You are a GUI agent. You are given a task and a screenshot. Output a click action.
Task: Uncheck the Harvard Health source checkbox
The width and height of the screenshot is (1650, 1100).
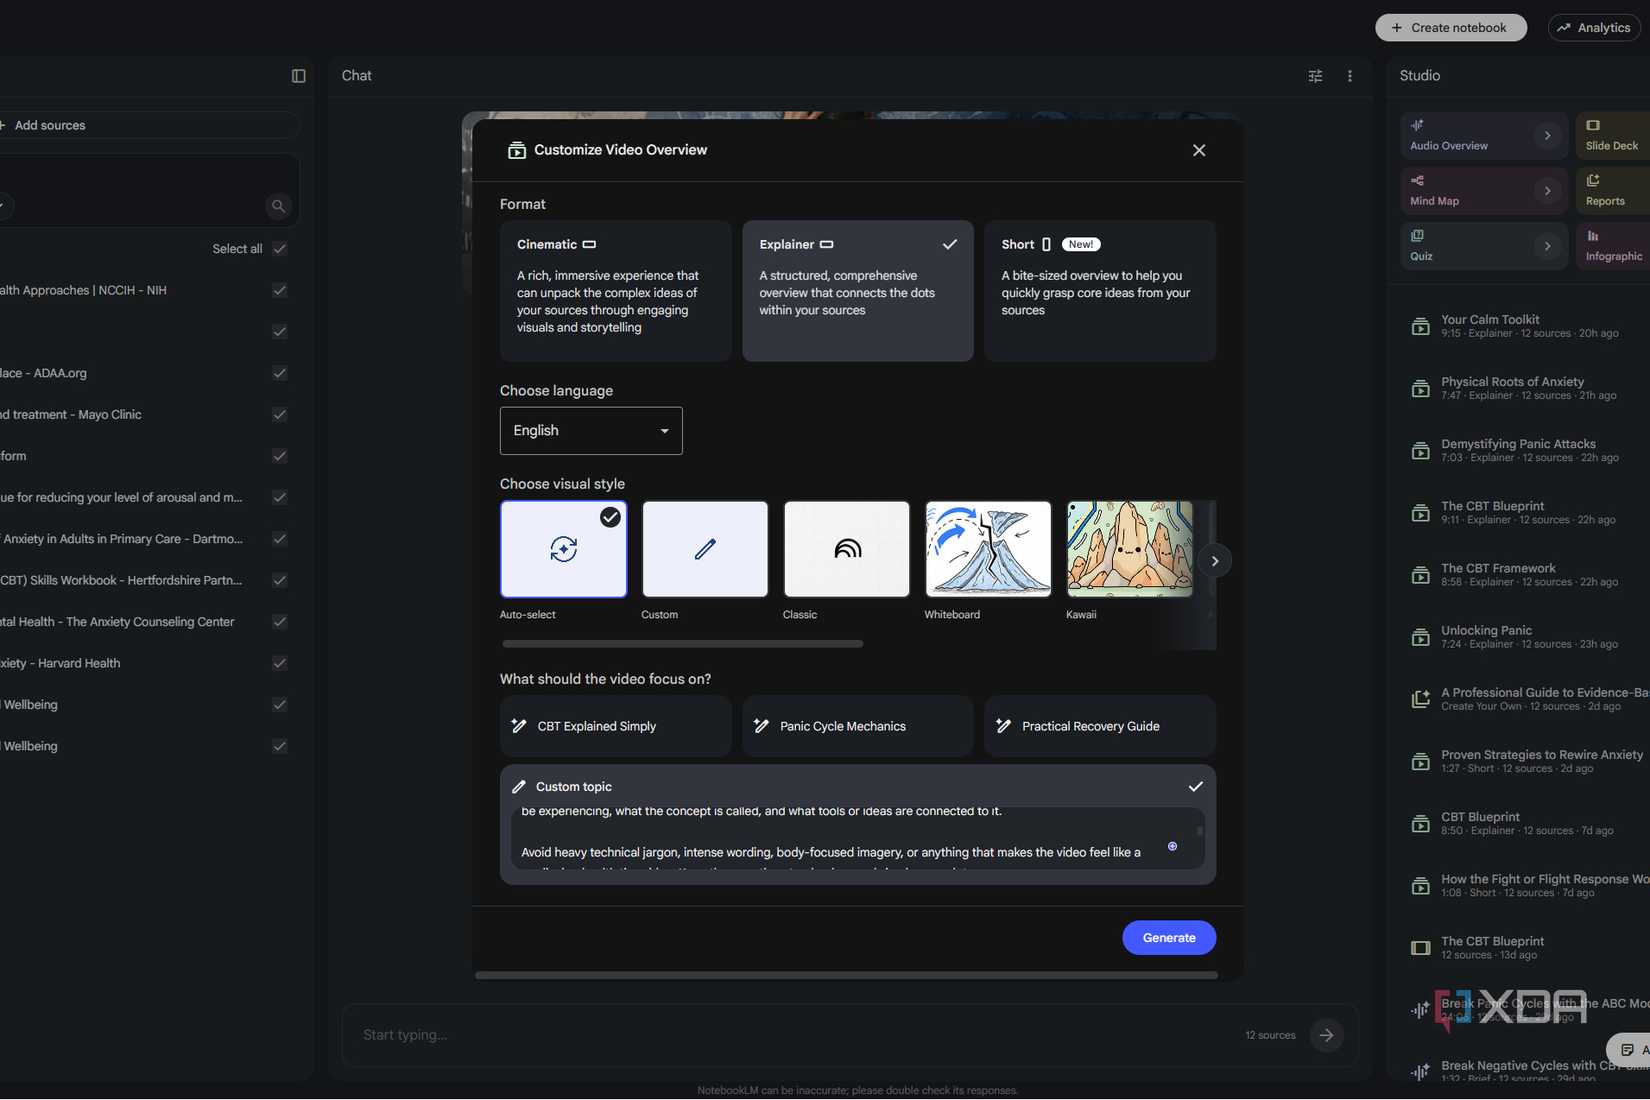point(280,663)
